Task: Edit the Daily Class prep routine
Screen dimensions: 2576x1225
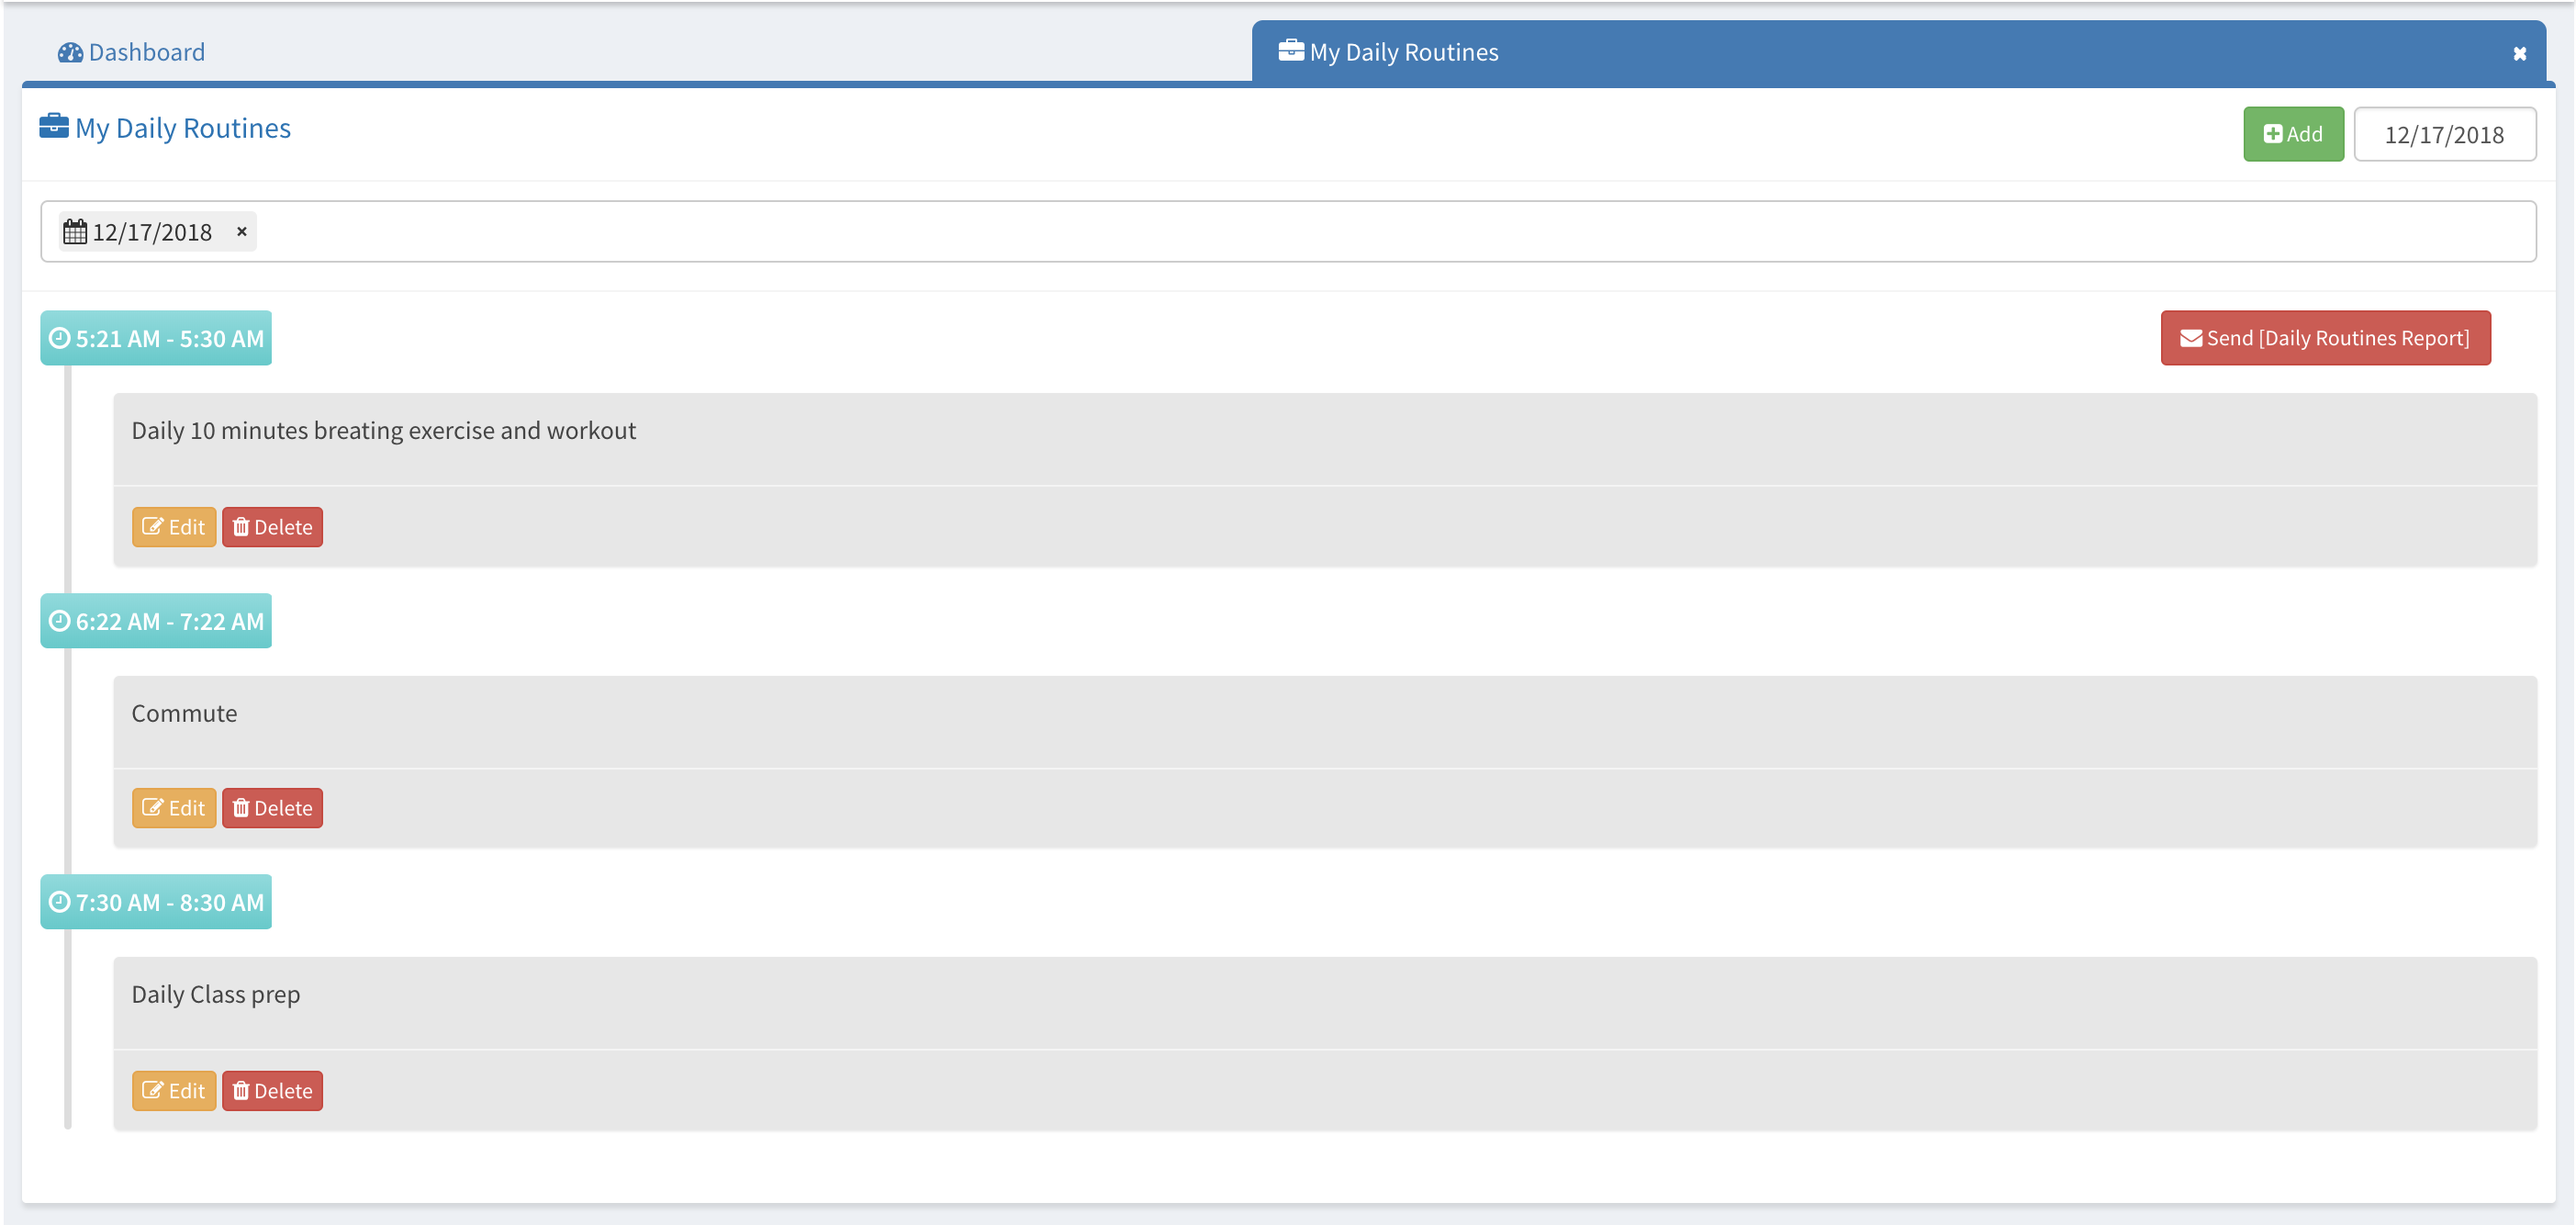Action: (x=174, y=1091)
